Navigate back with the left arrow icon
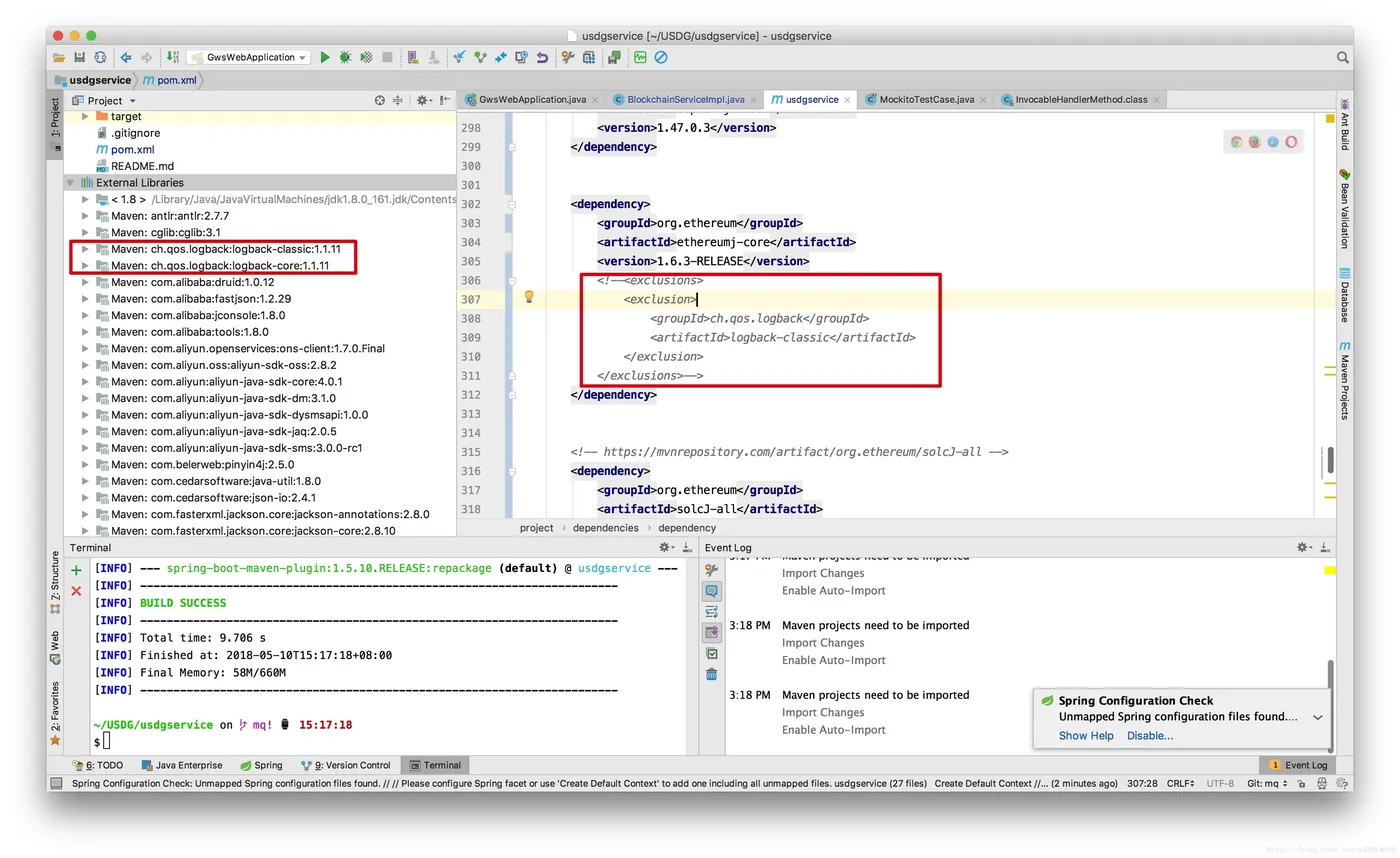1400x858 pixels. [126, 57]
